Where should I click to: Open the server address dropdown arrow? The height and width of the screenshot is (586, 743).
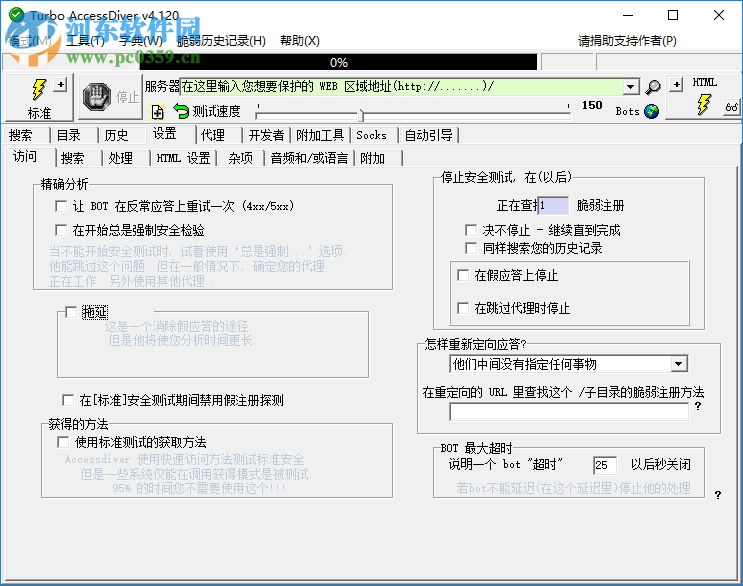(x=630, y=87)
